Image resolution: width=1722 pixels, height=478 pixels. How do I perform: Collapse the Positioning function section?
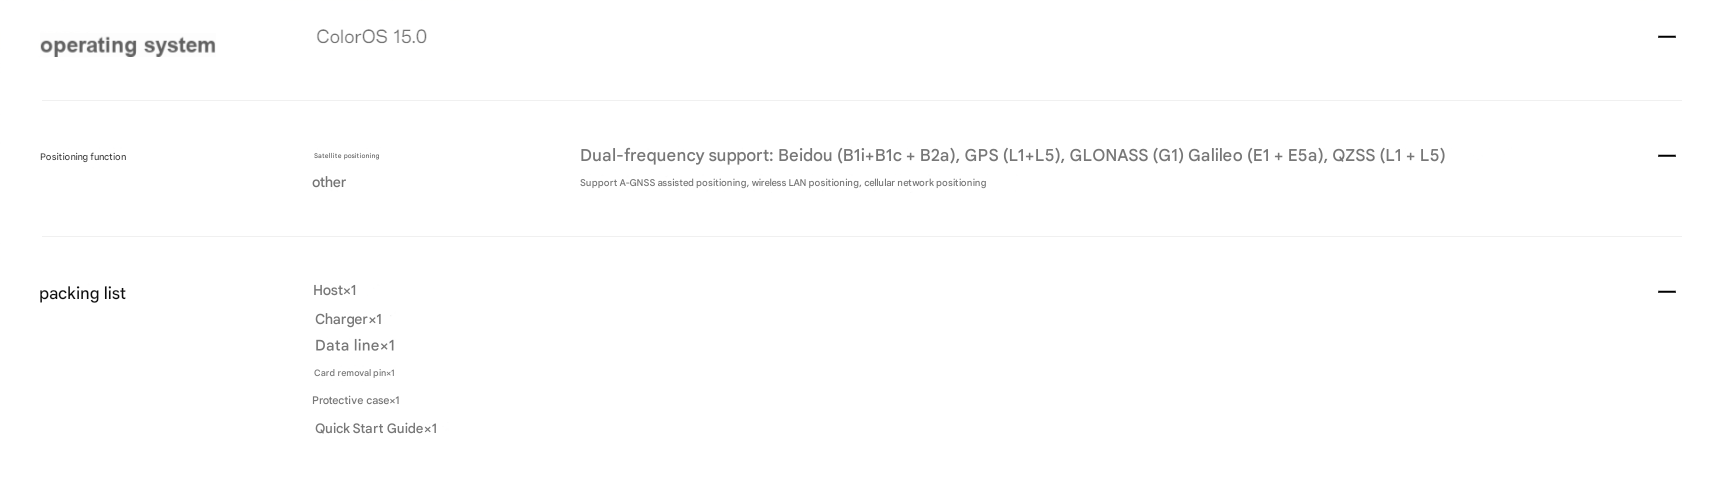(1666, 156)
